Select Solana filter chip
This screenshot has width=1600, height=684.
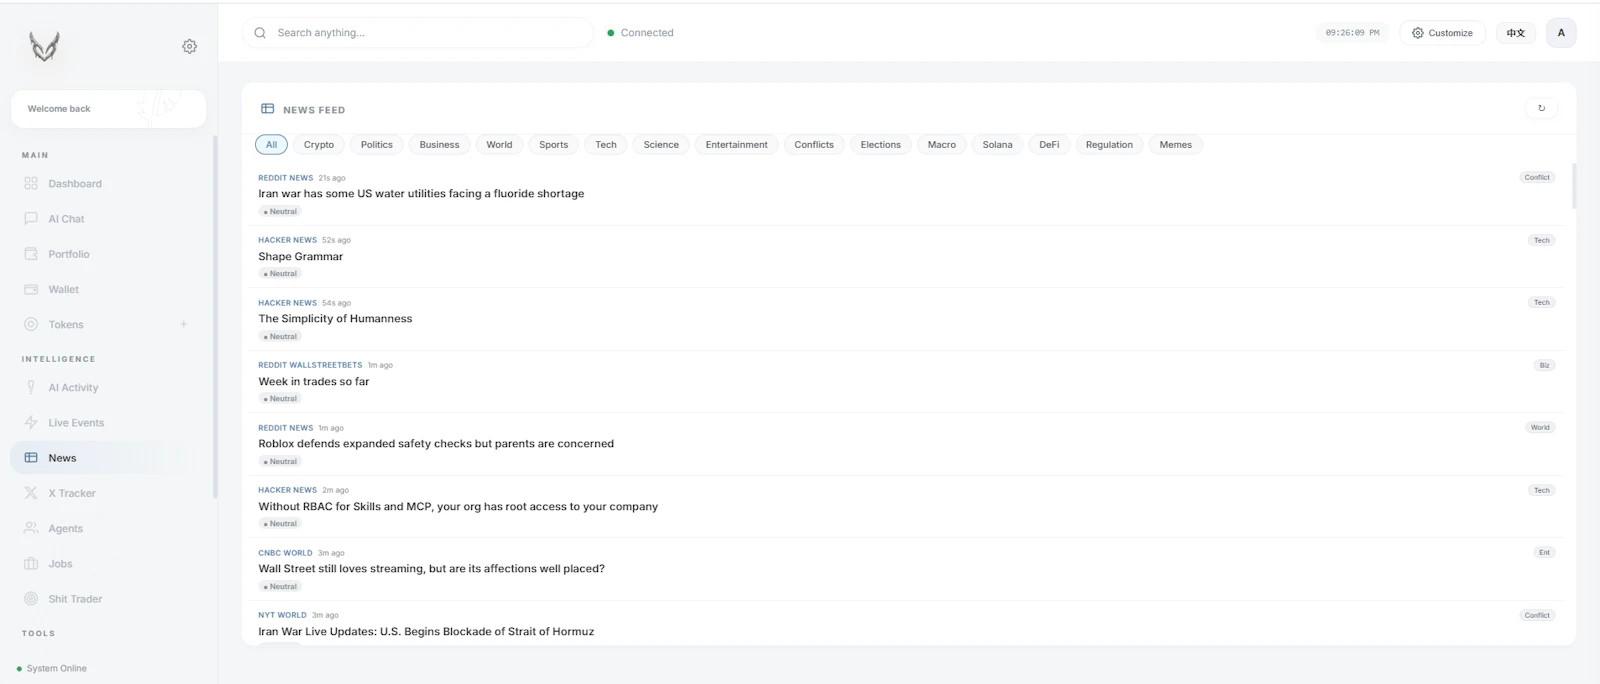(x=997, y=145)
